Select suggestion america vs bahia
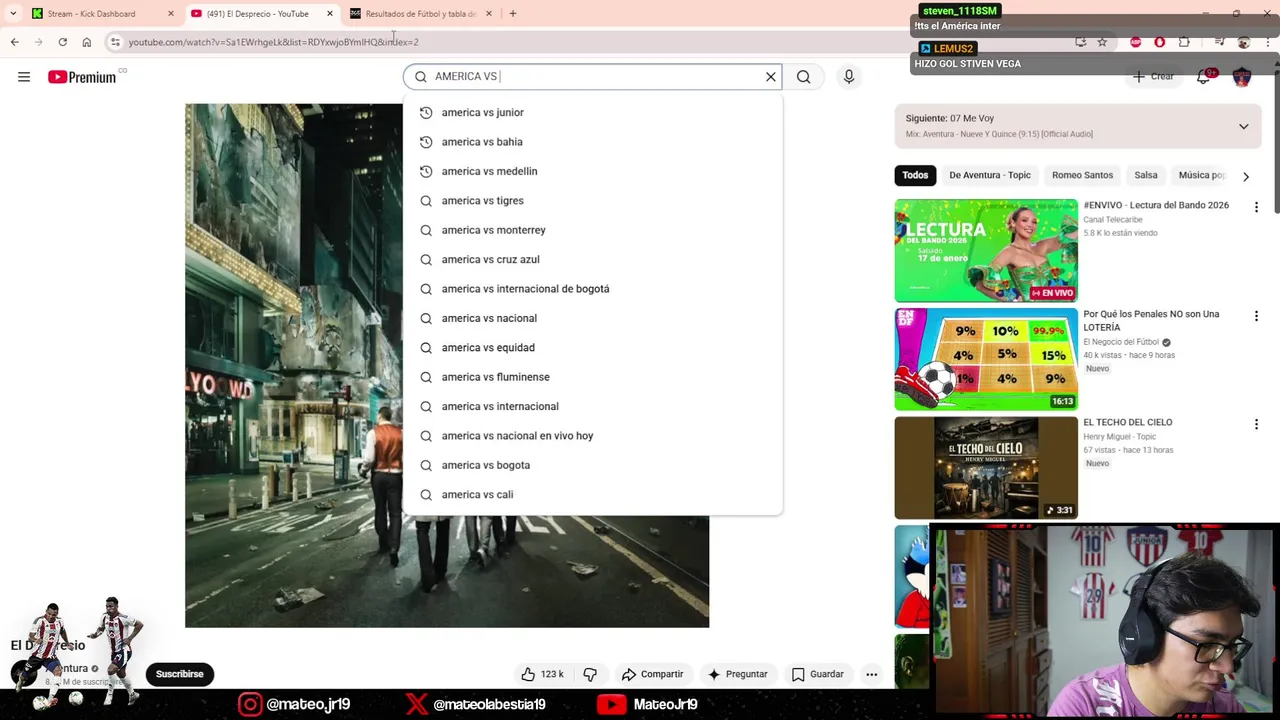This screenshot has width=1280, height=720. (x=592, y=142)
